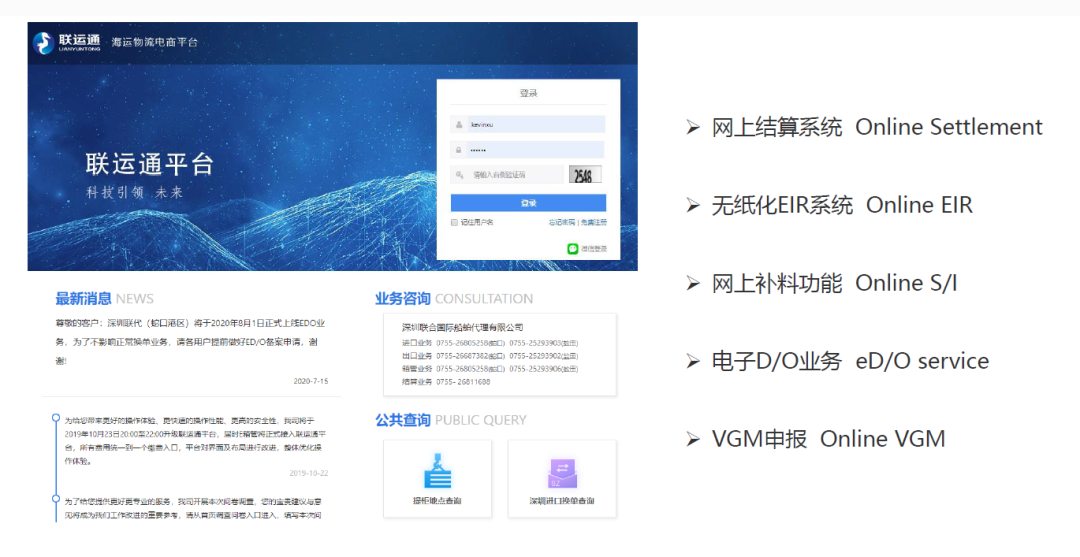Image resolution: width=1080 pixels, height=557 pixels.
Task: Click the username field containing kevinxu
Action: (528, 125)
